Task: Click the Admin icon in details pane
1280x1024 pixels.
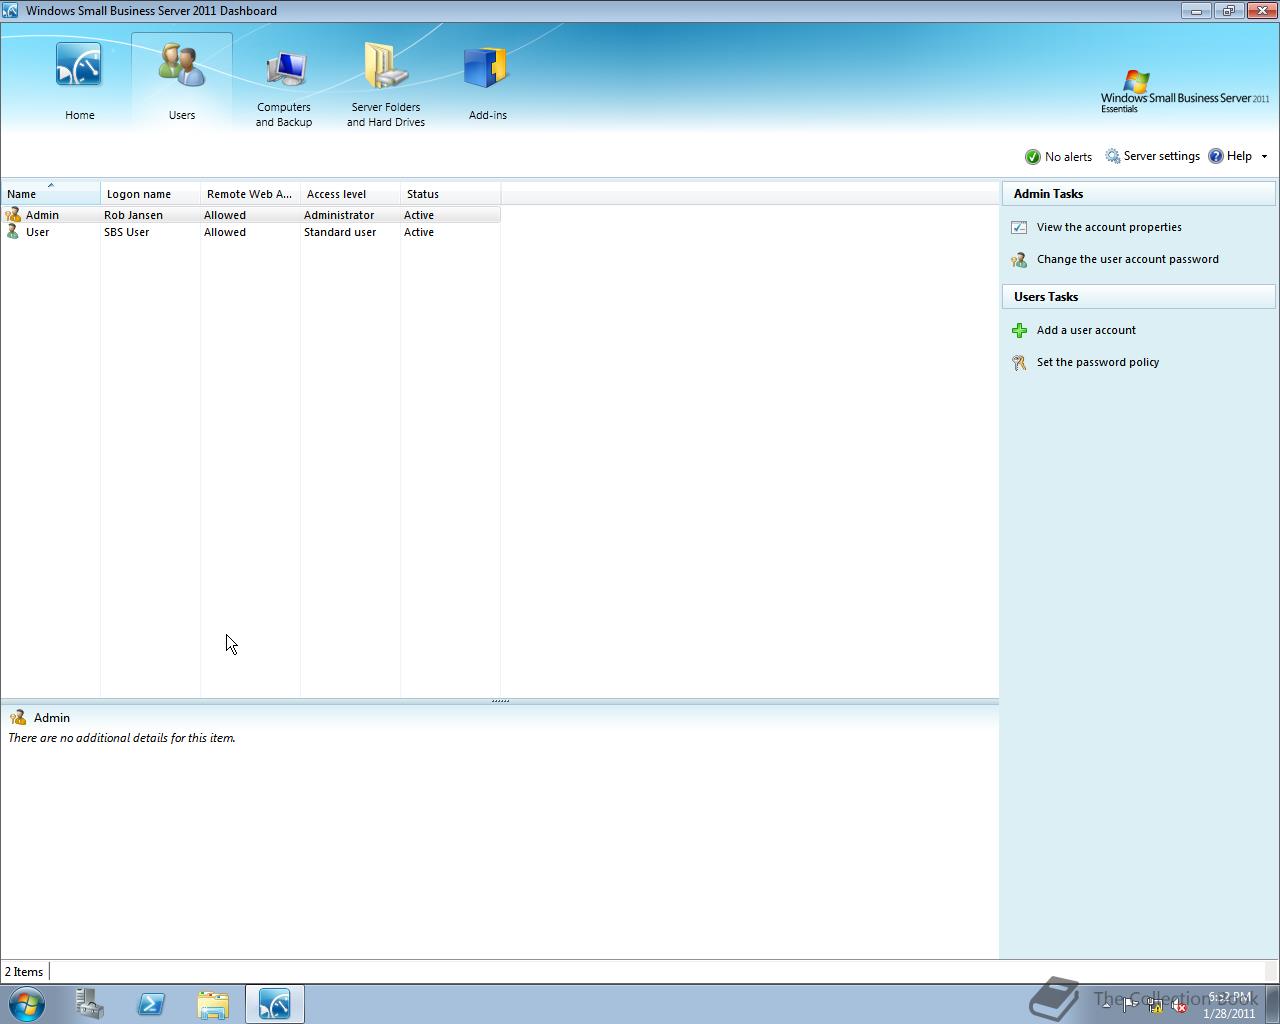Action: click(x=17, y=718)
